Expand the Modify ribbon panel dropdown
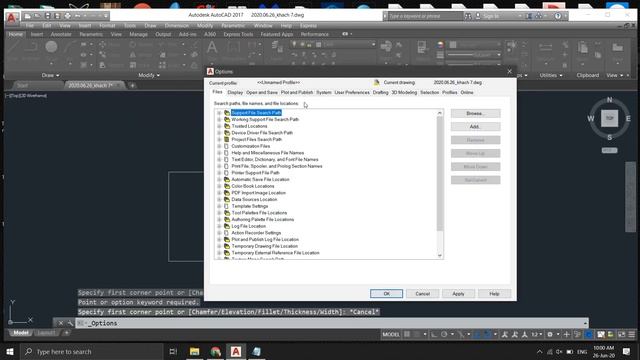The height and width of the screenshot is (360, 640). click(x=149, y=75)
